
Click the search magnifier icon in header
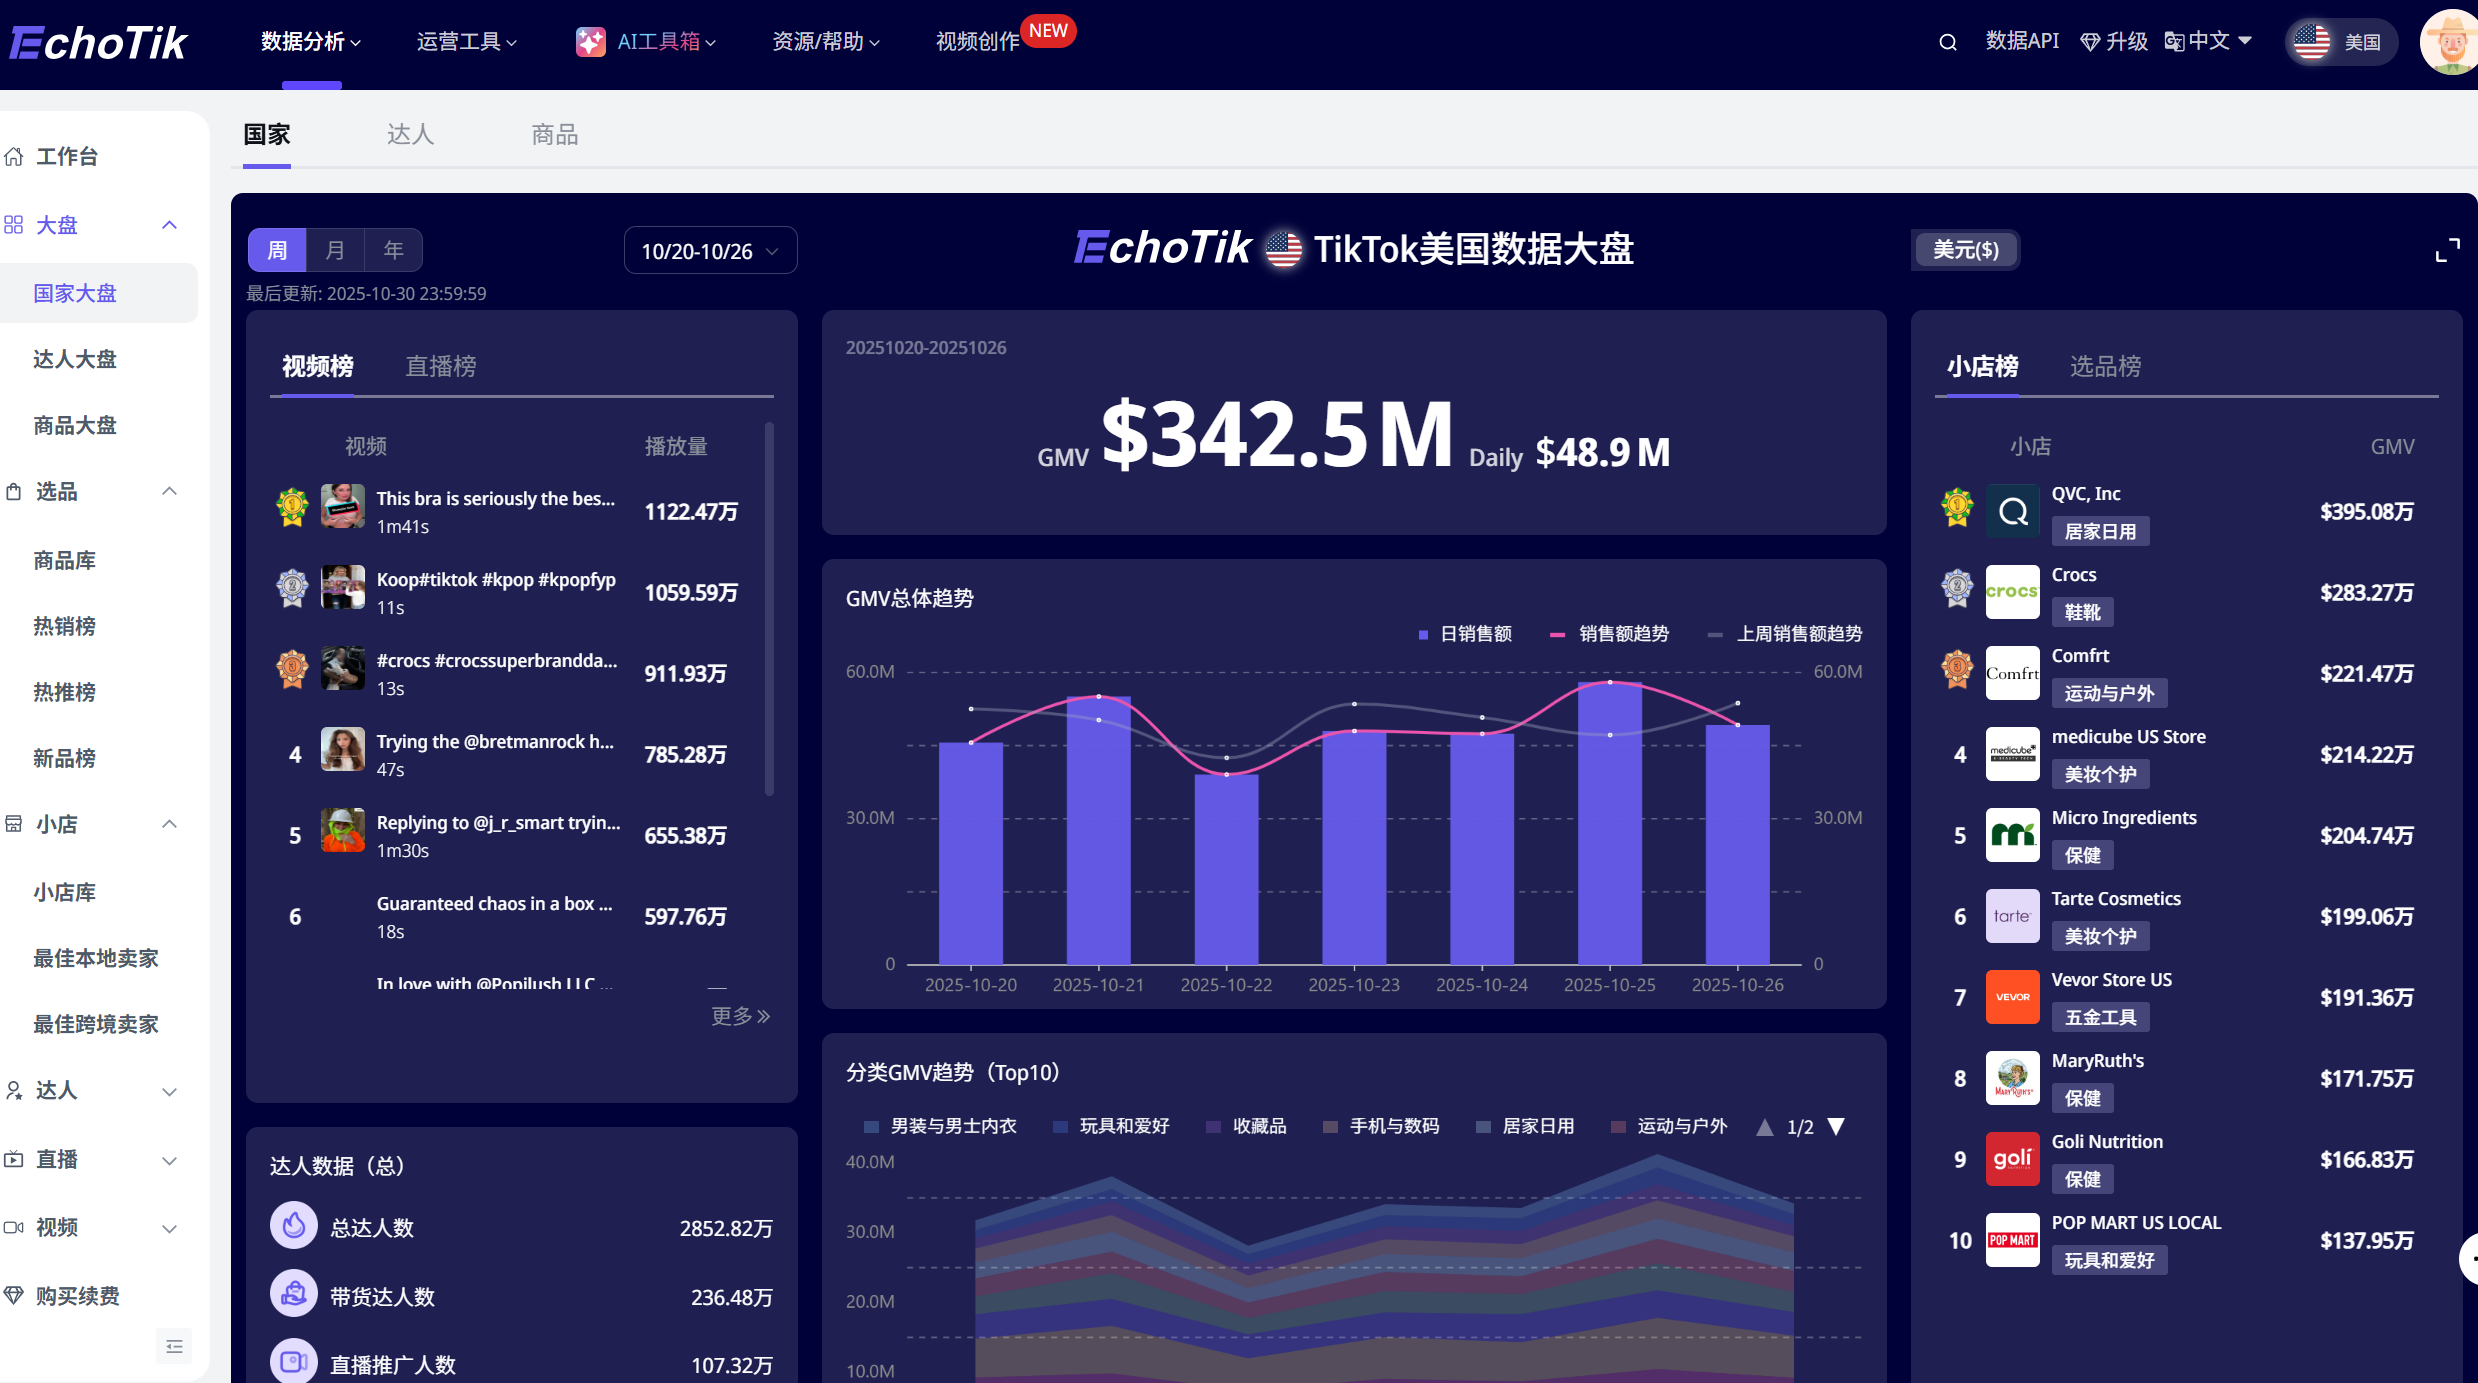1947,42
